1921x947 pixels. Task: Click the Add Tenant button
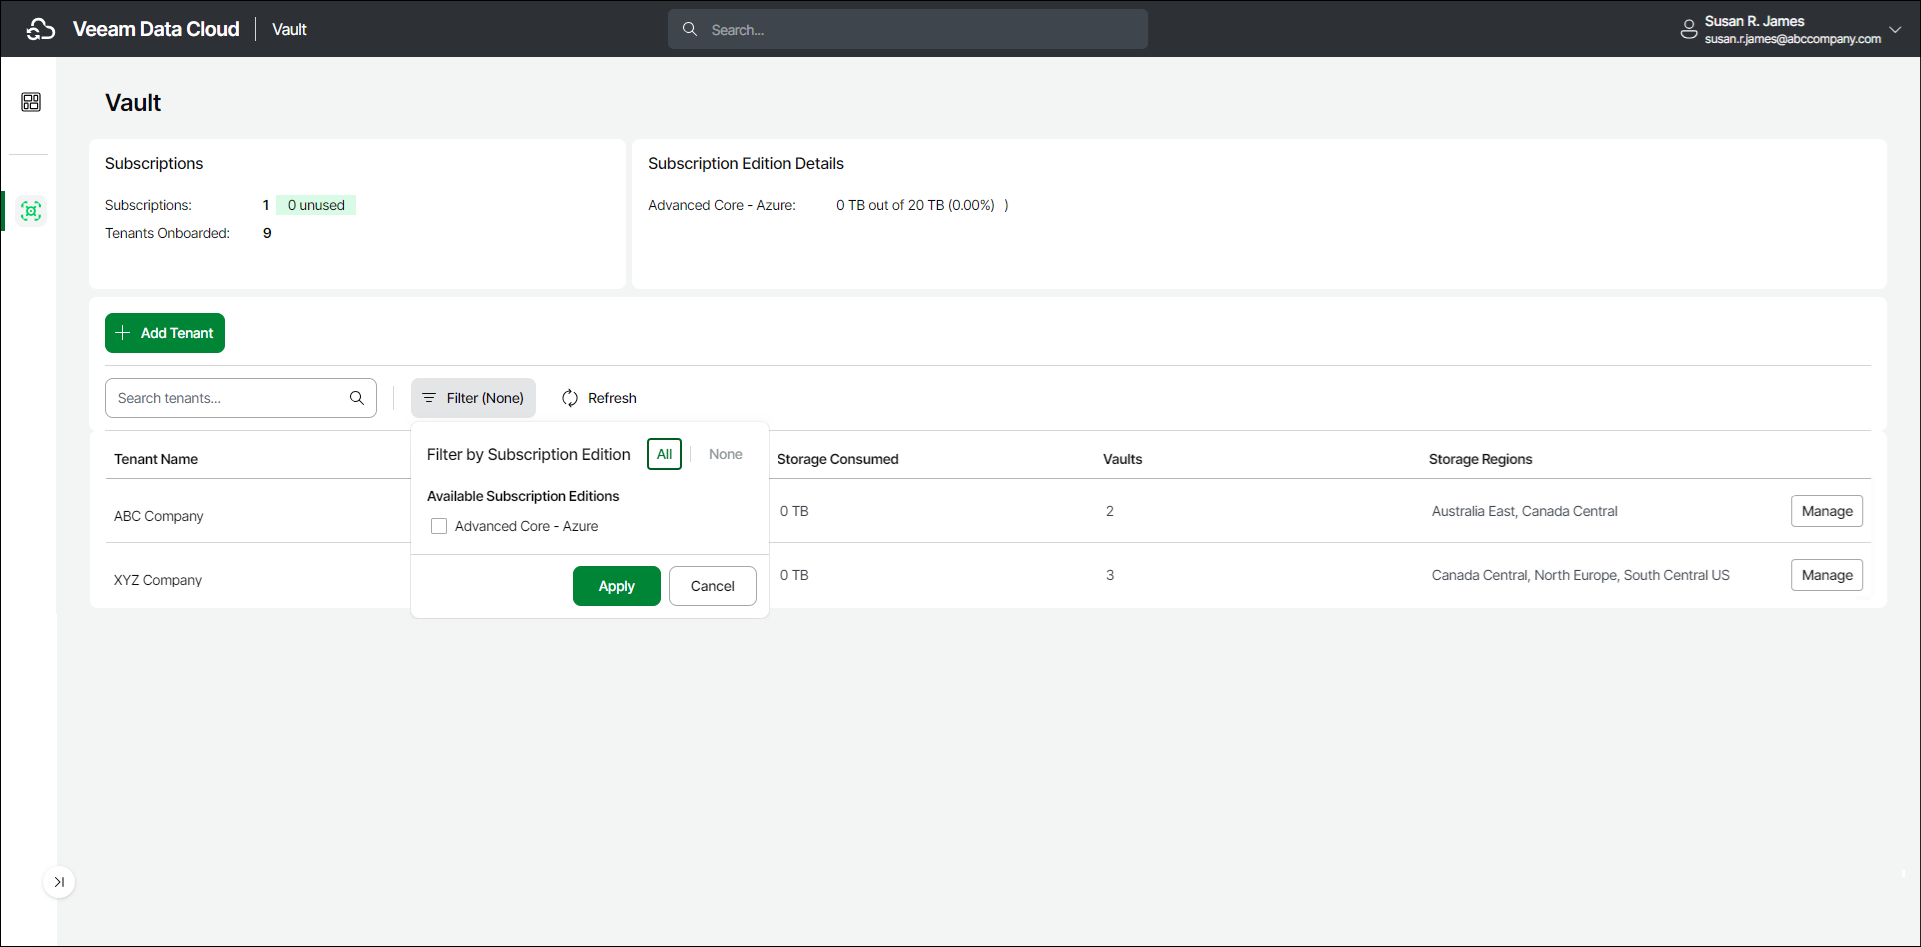(165, 333)
